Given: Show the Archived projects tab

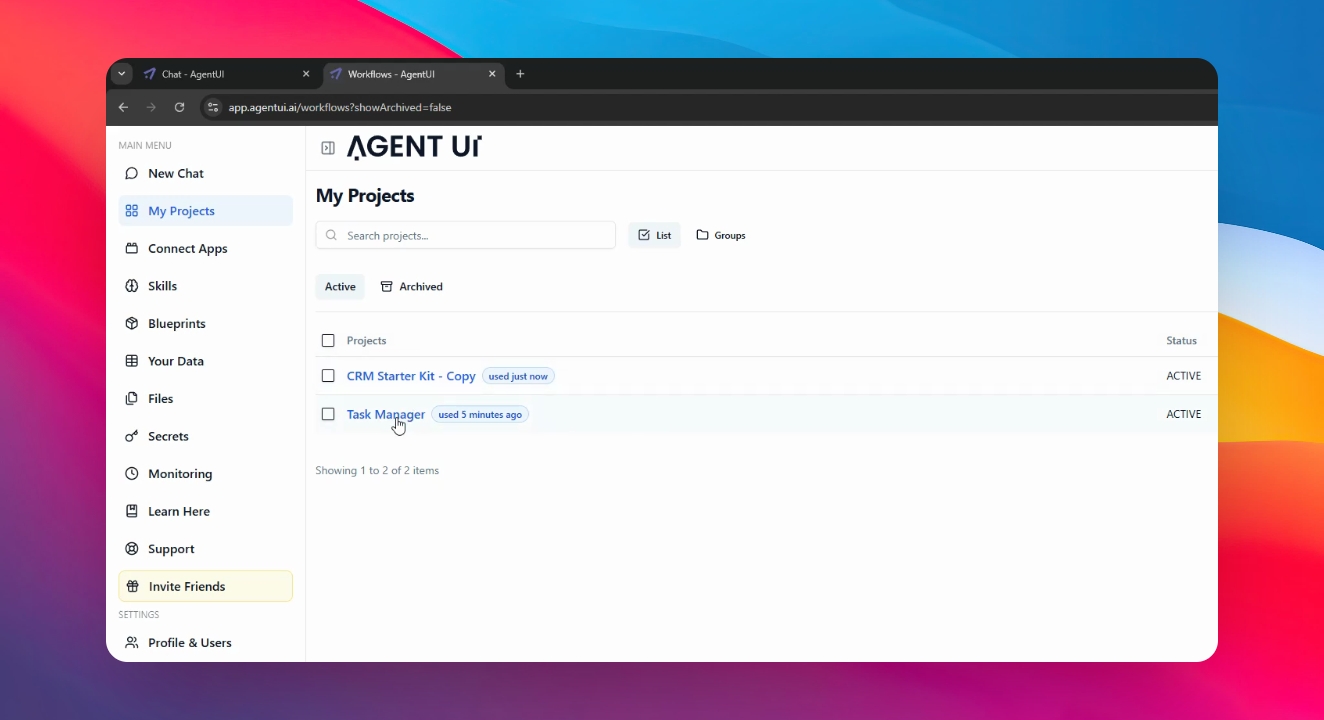Looking at the screenshot, I should coord(411,287).
